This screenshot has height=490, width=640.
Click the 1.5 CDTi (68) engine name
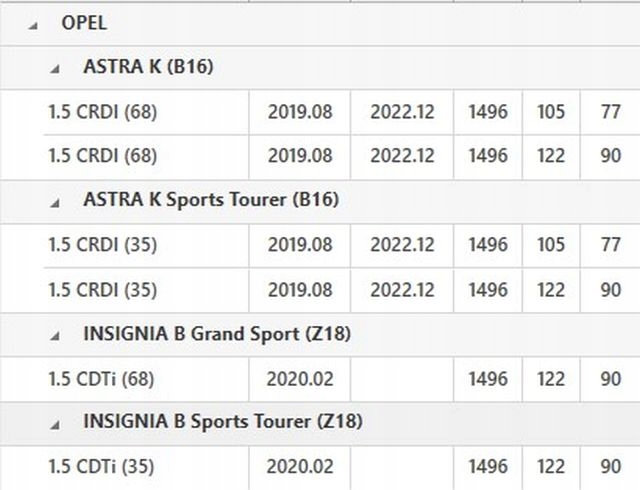click(x=101, y=379)
